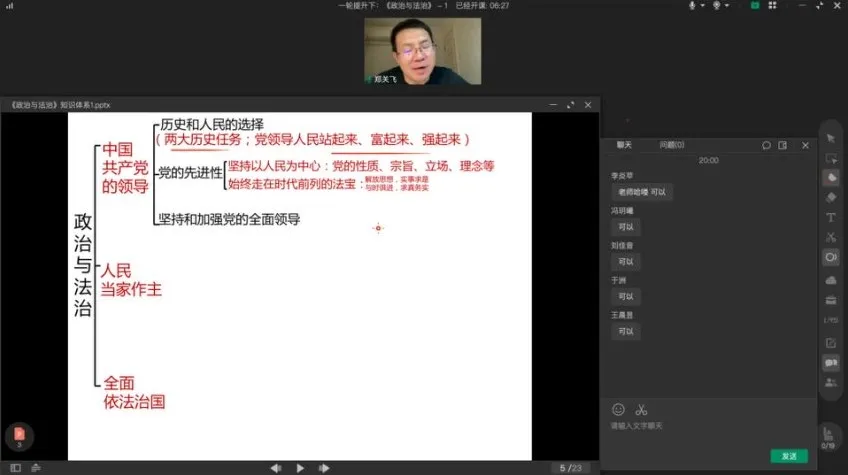
Task: Click the scissors screenshot icon in chat
Action: 642,409
